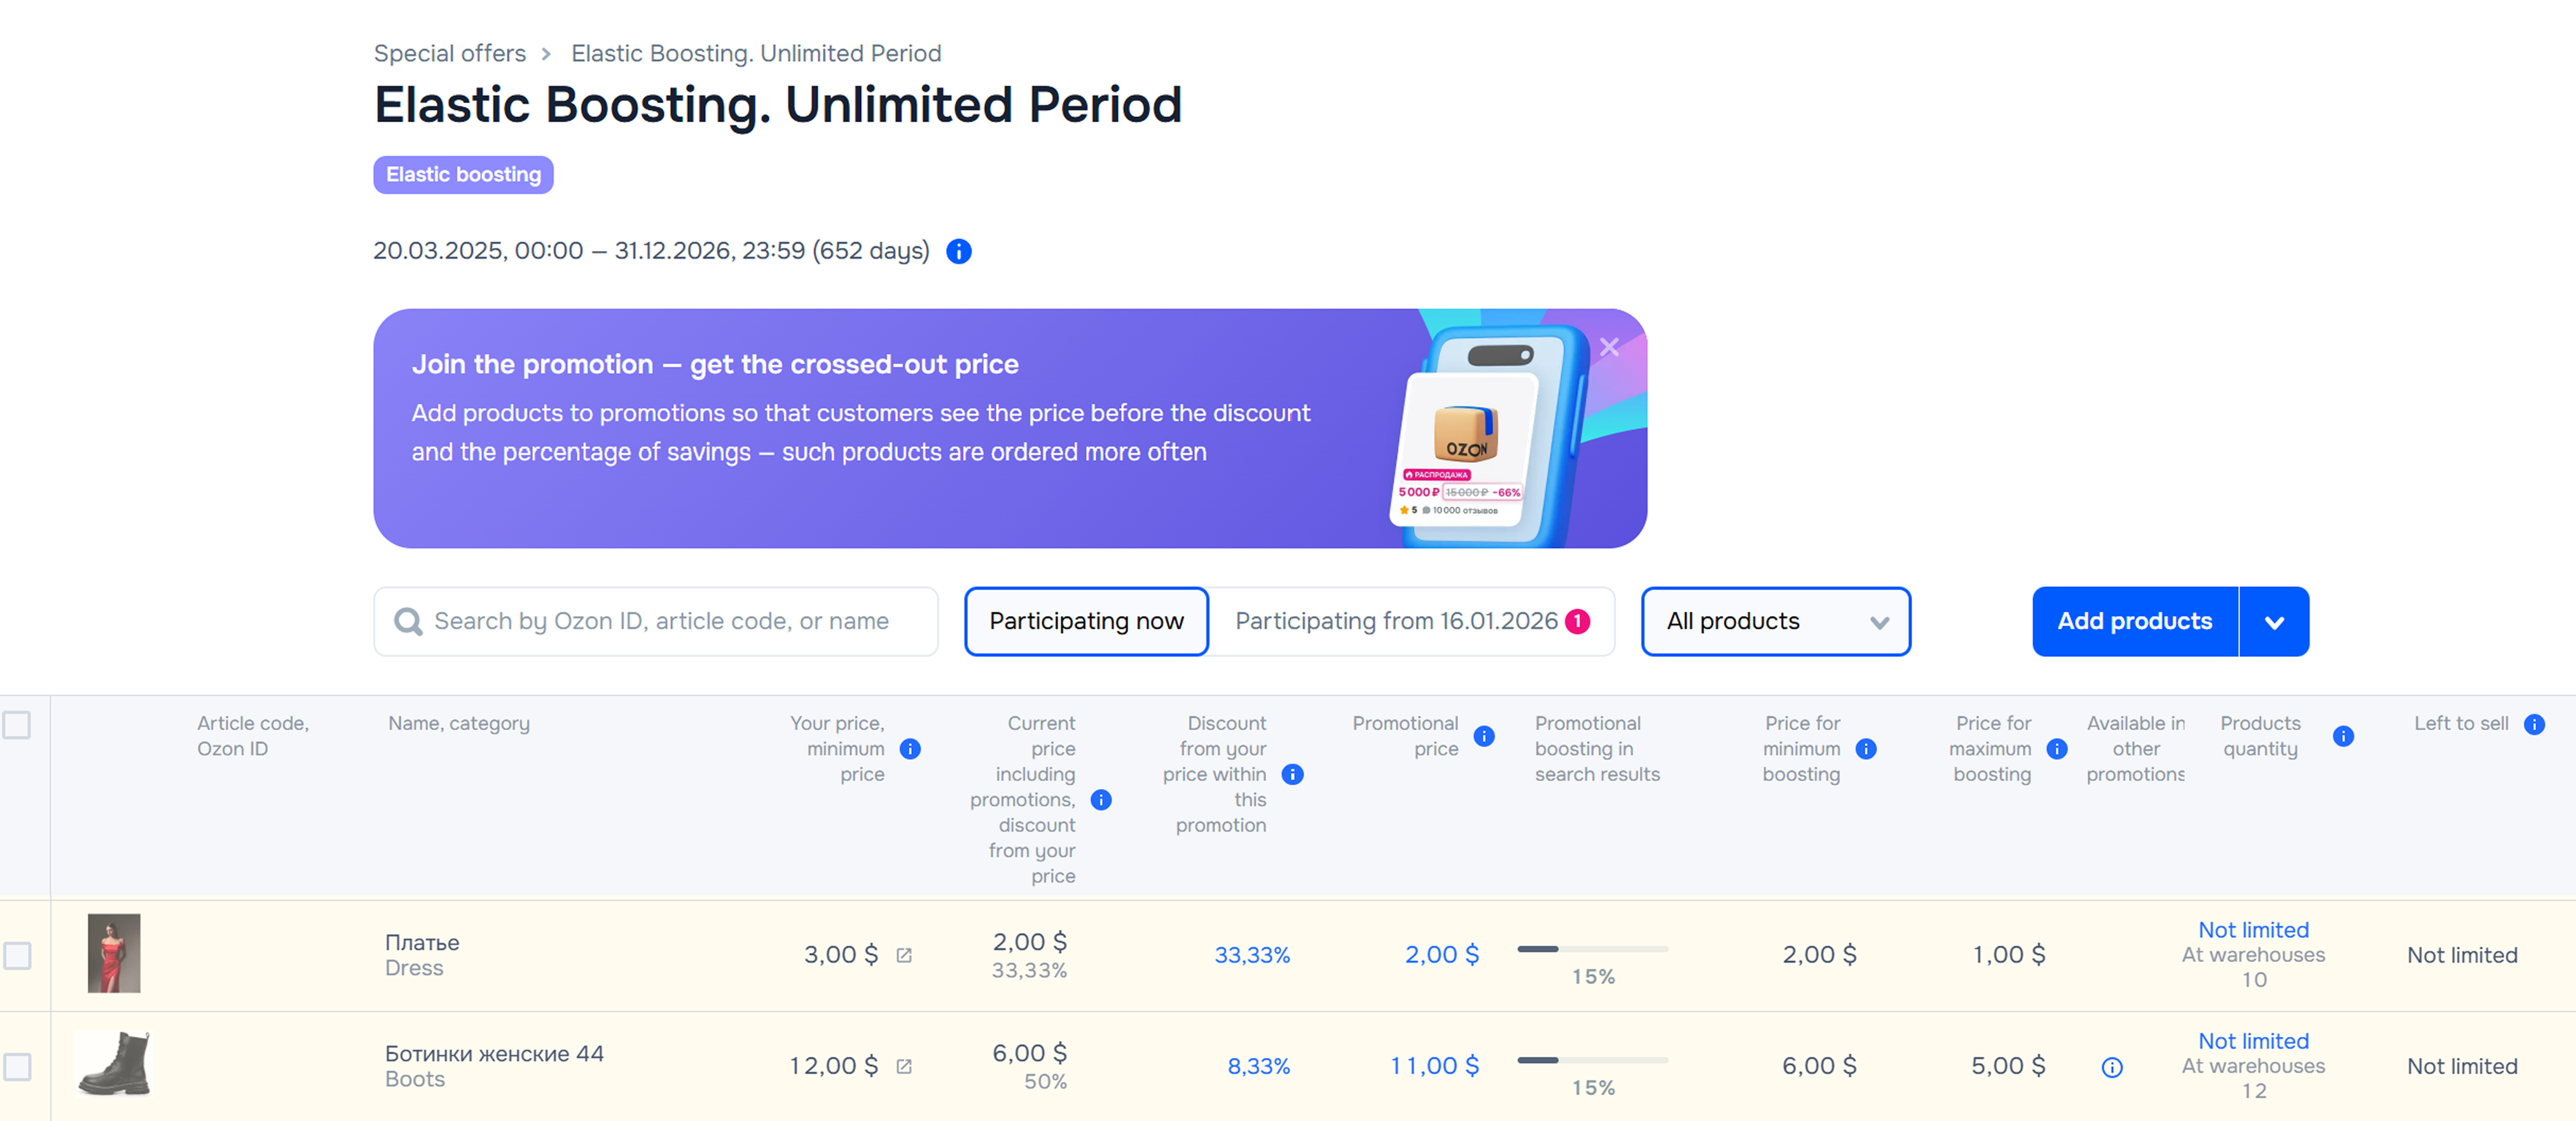2576x1121 pixels.
Task: Check the Boots row checkbox
Action: [17, 1066]
